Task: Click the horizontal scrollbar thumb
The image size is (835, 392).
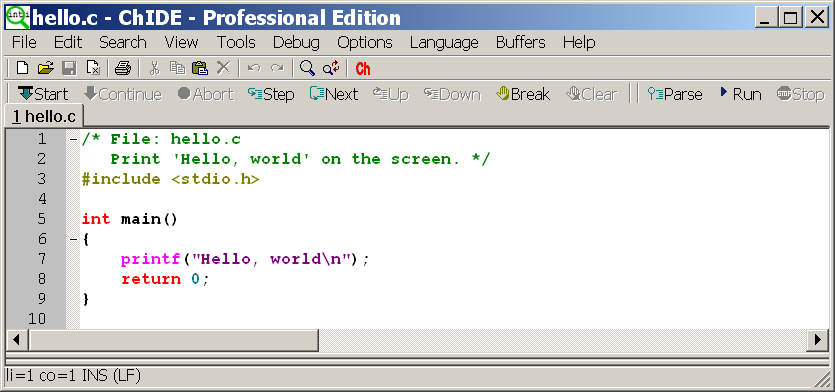Action: [173, 340]
